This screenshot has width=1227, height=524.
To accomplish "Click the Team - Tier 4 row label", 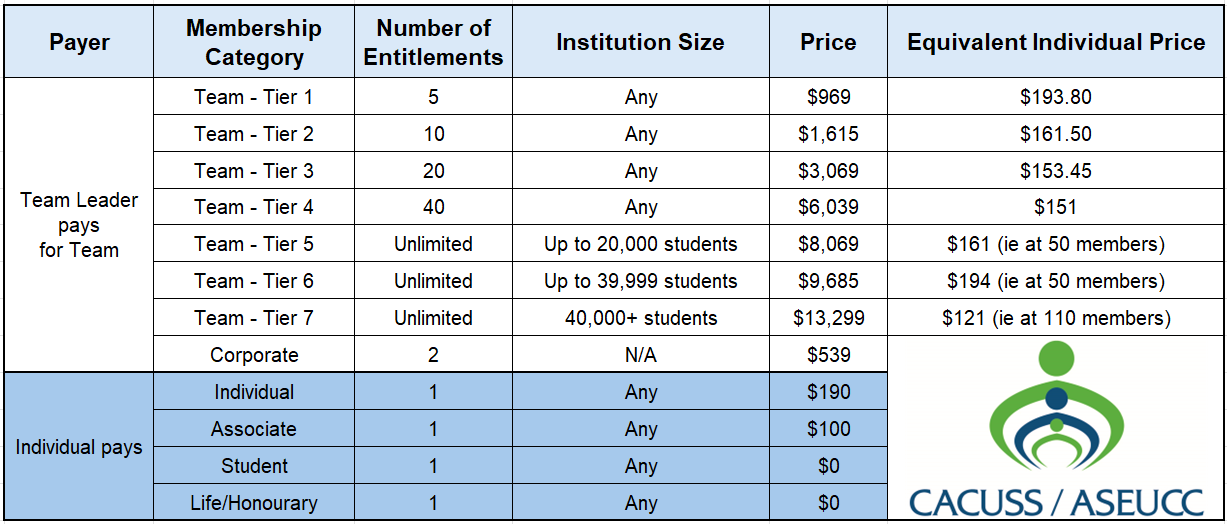I will pos(254,208).
